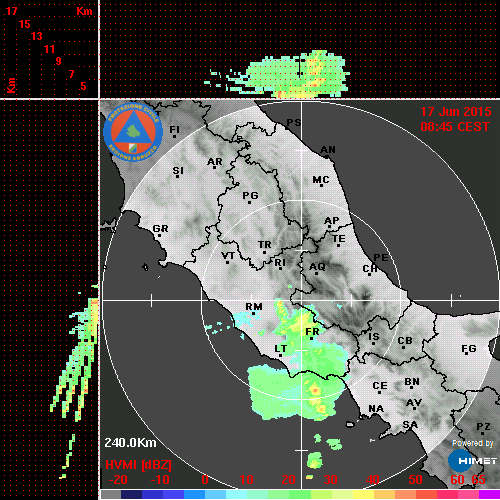500x500 pixels.
Task: Click the Protezione Civile Regione Abruzzo logo
Action: click(133, 132)
